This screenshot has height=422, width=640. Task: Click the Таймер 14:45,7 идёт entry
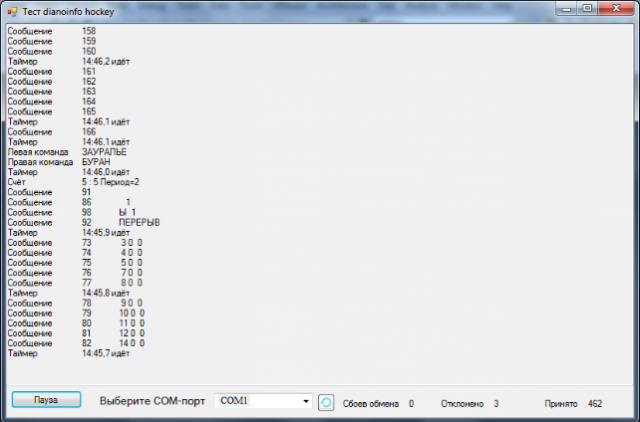(x=69, y=353)
